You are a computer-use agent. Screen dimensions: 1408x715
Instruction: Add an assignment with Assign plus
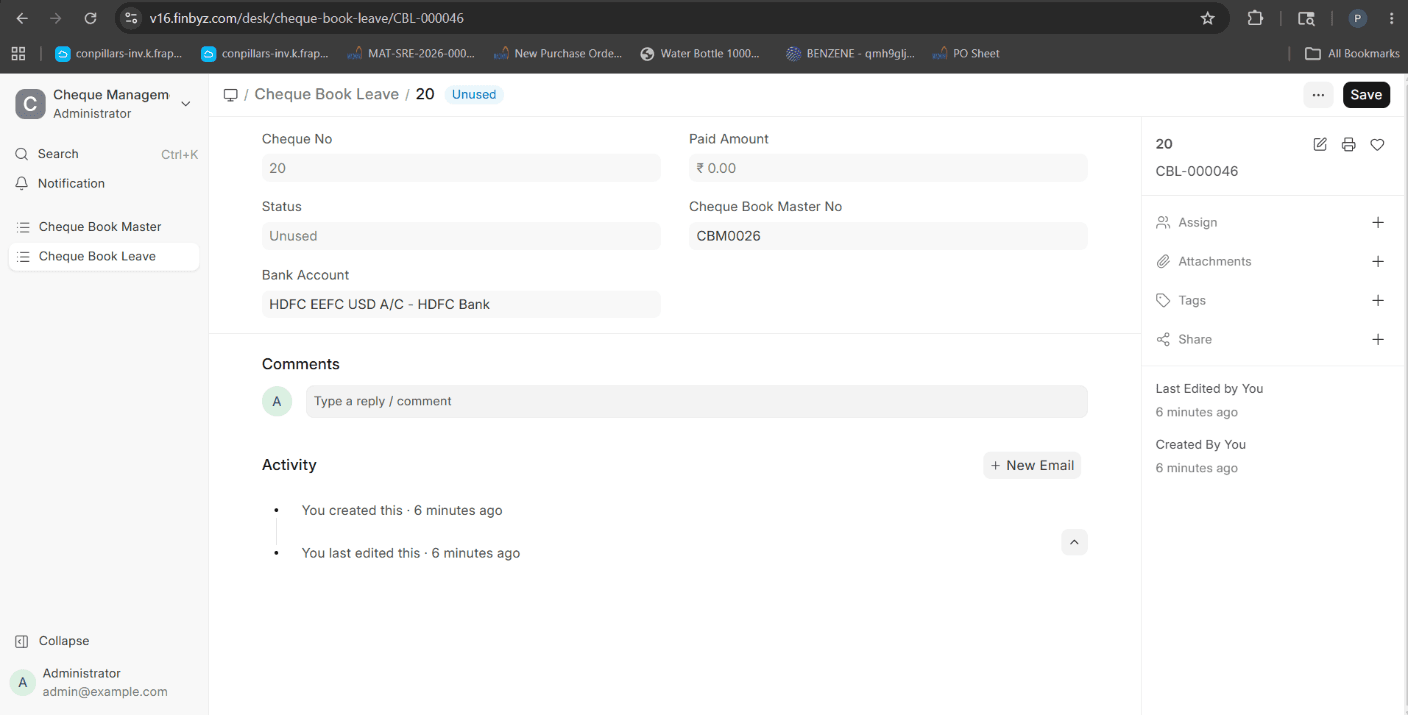1378,222
